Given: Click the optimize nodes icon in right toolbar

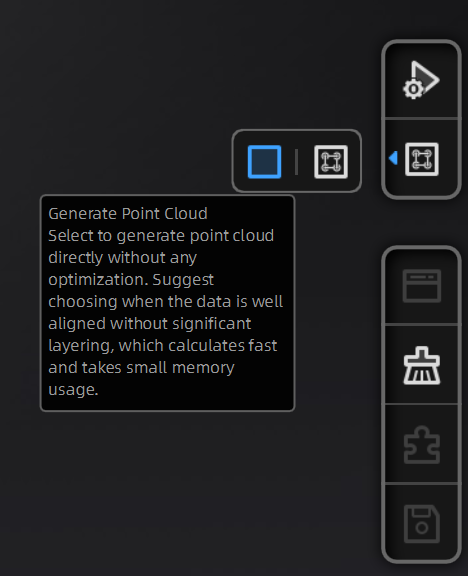Looking at the screenshot, I should (422, 159).
